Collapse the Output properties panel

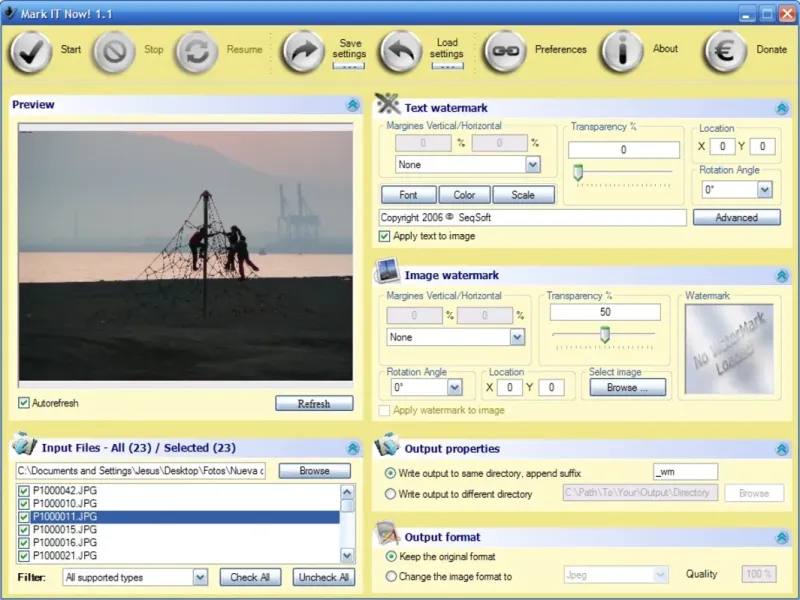(x=782, y=449)
